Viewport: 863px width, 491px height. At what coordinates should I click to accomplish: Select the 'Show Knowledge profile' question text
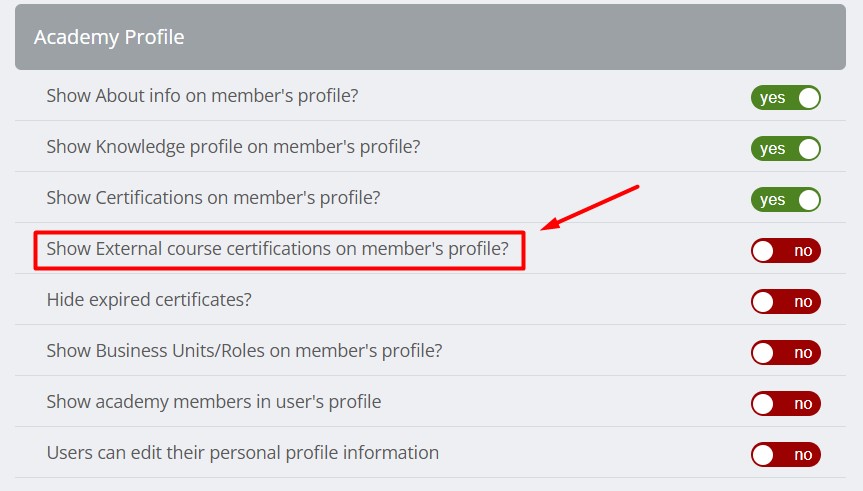click(x=233, y=147)
